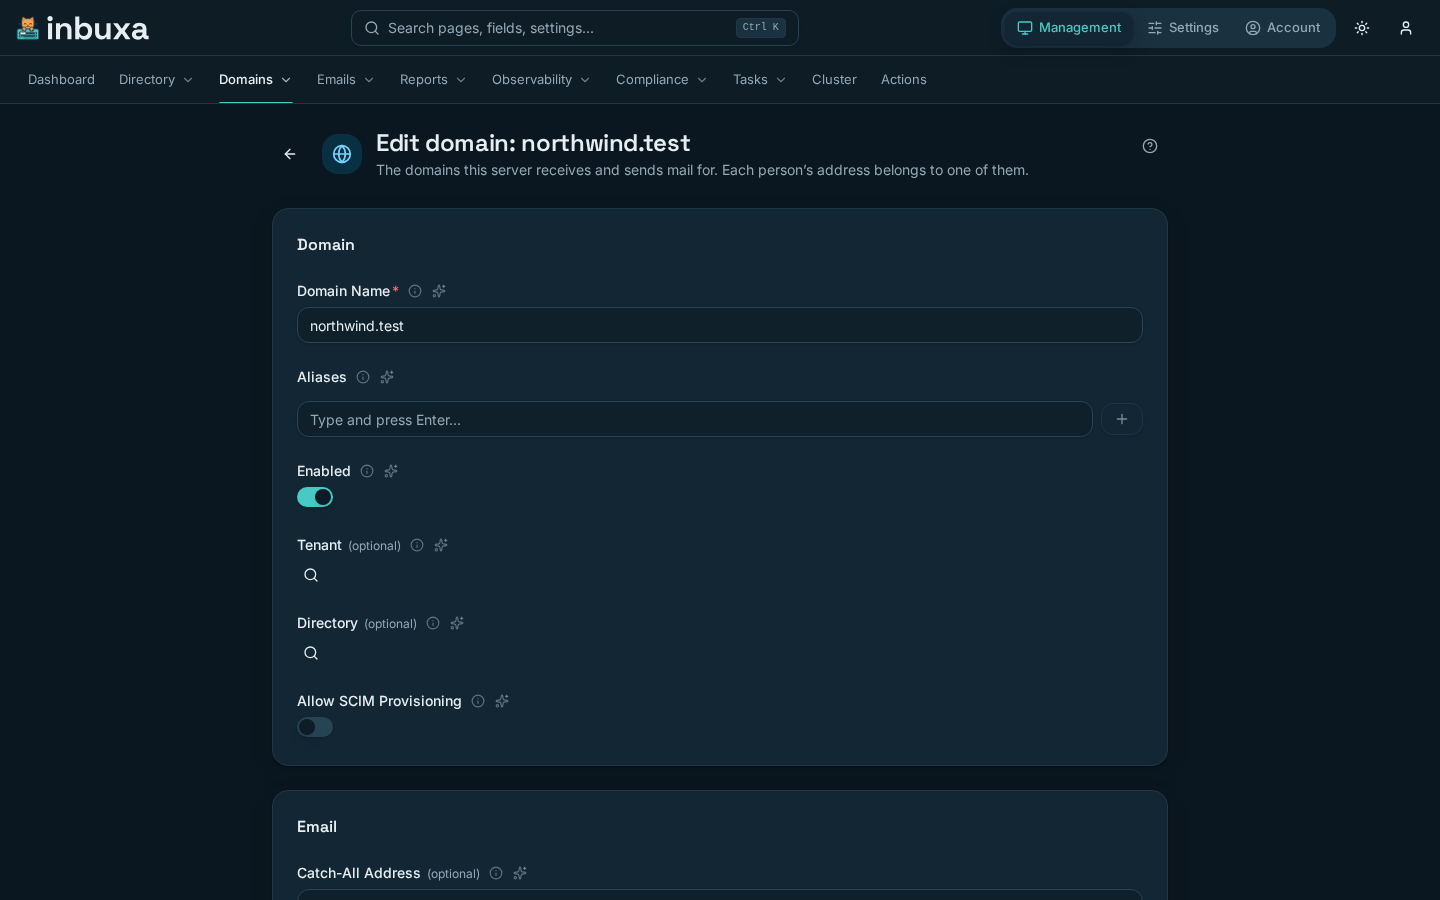Show info tooltip for Domain Name
This screenshot has height=900, width=1440.
[x=415, y=291]
